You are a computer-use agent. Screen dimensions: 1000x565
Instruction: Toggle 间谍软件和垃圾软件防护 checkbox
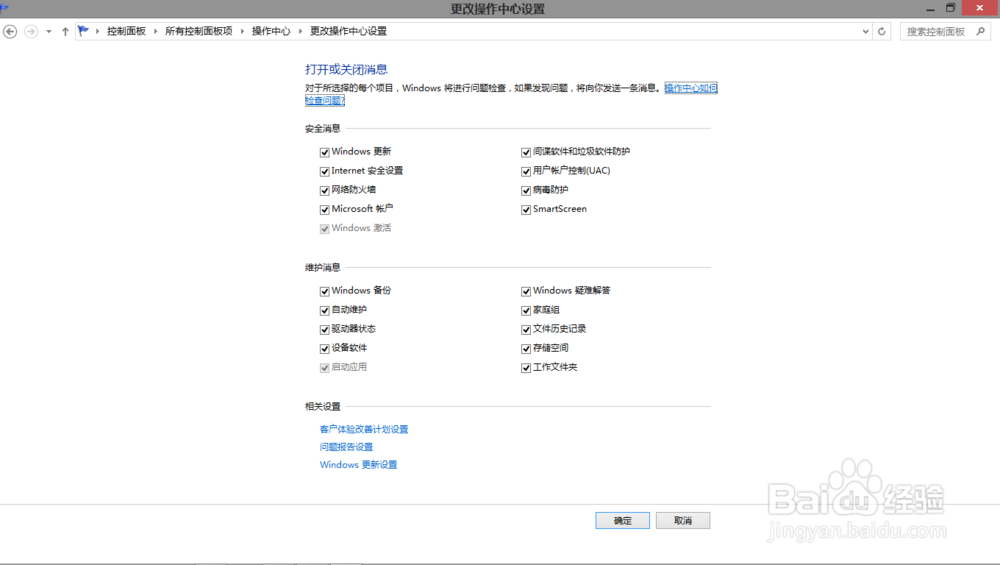(526, 152)
